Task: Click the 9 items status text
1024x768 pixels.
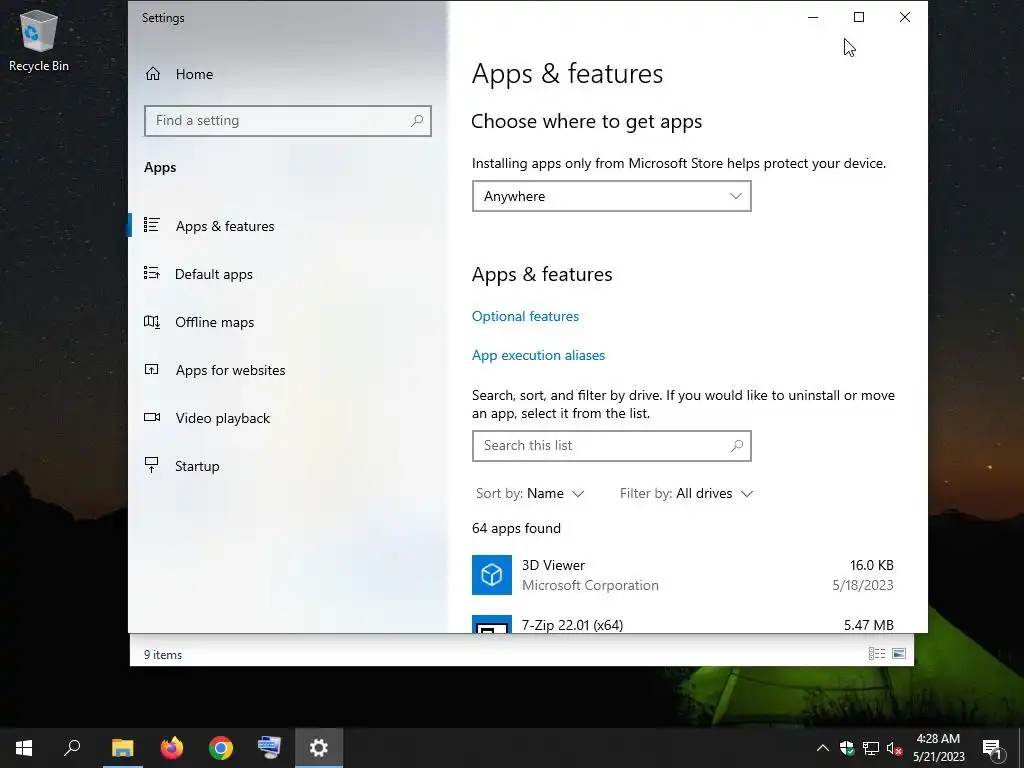Action: (x=163, y=655)
